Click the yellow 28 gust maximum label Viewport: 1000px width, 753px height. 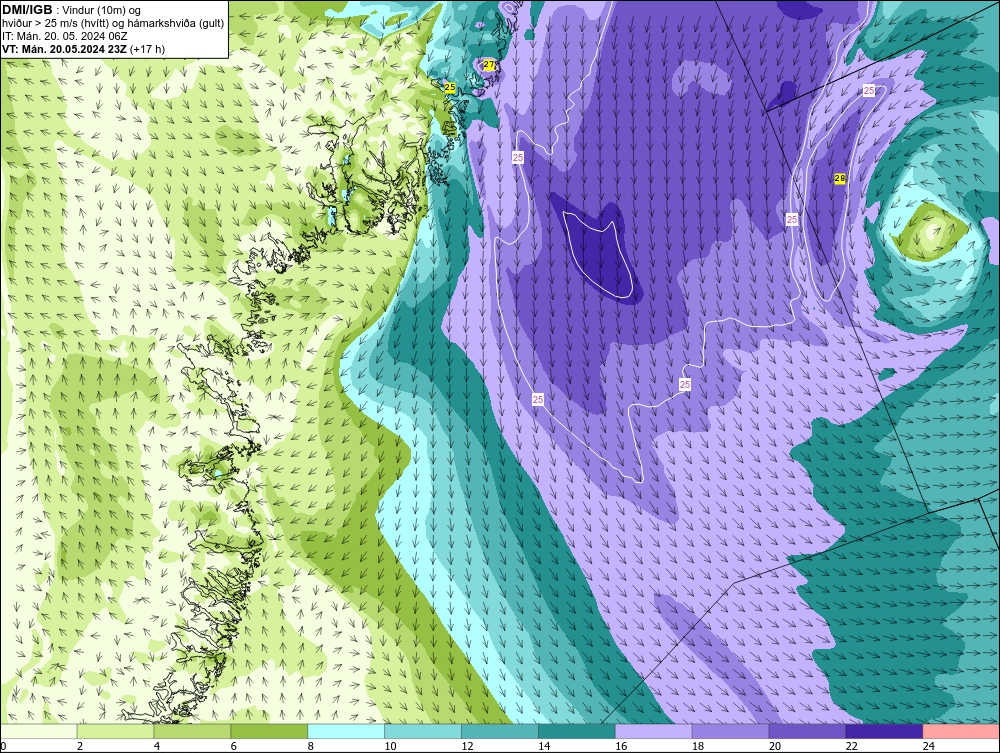[x=840, y=179]
